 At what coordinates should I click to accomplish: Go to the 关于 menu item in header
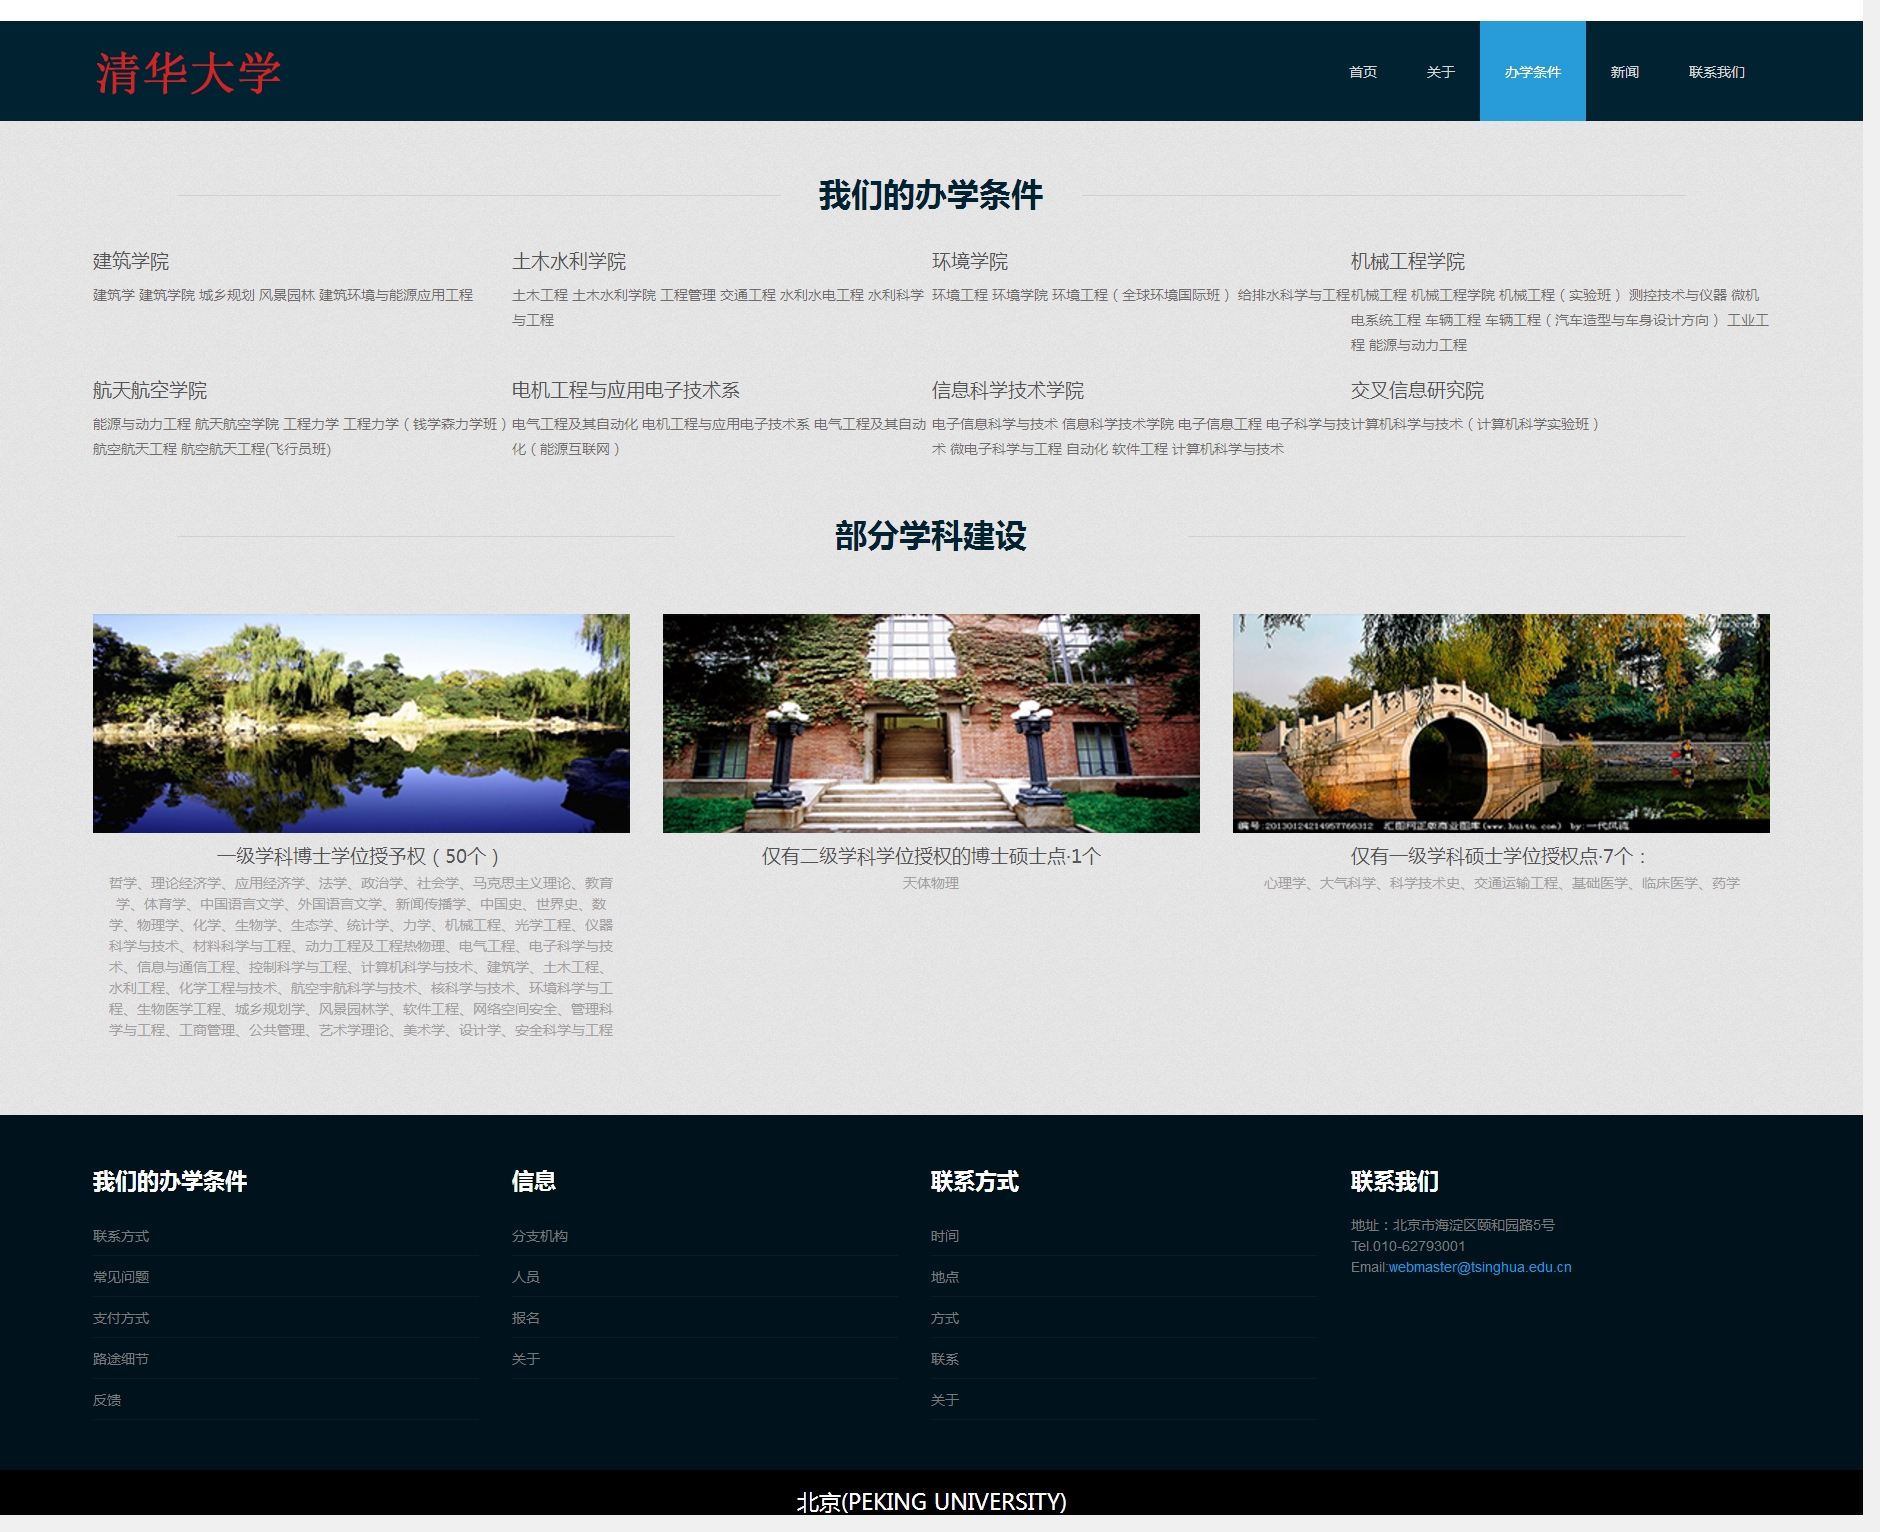1440,72
